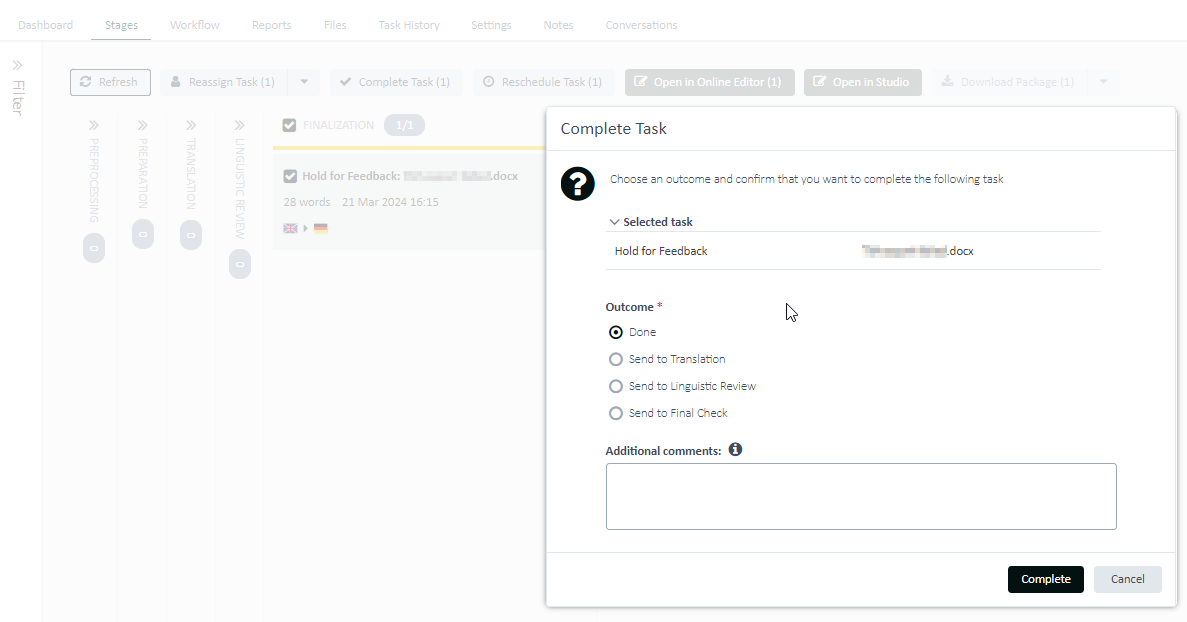1187x622 pixels.
Task: Select the Done outcome radio button
Action: tap(616, 332)
